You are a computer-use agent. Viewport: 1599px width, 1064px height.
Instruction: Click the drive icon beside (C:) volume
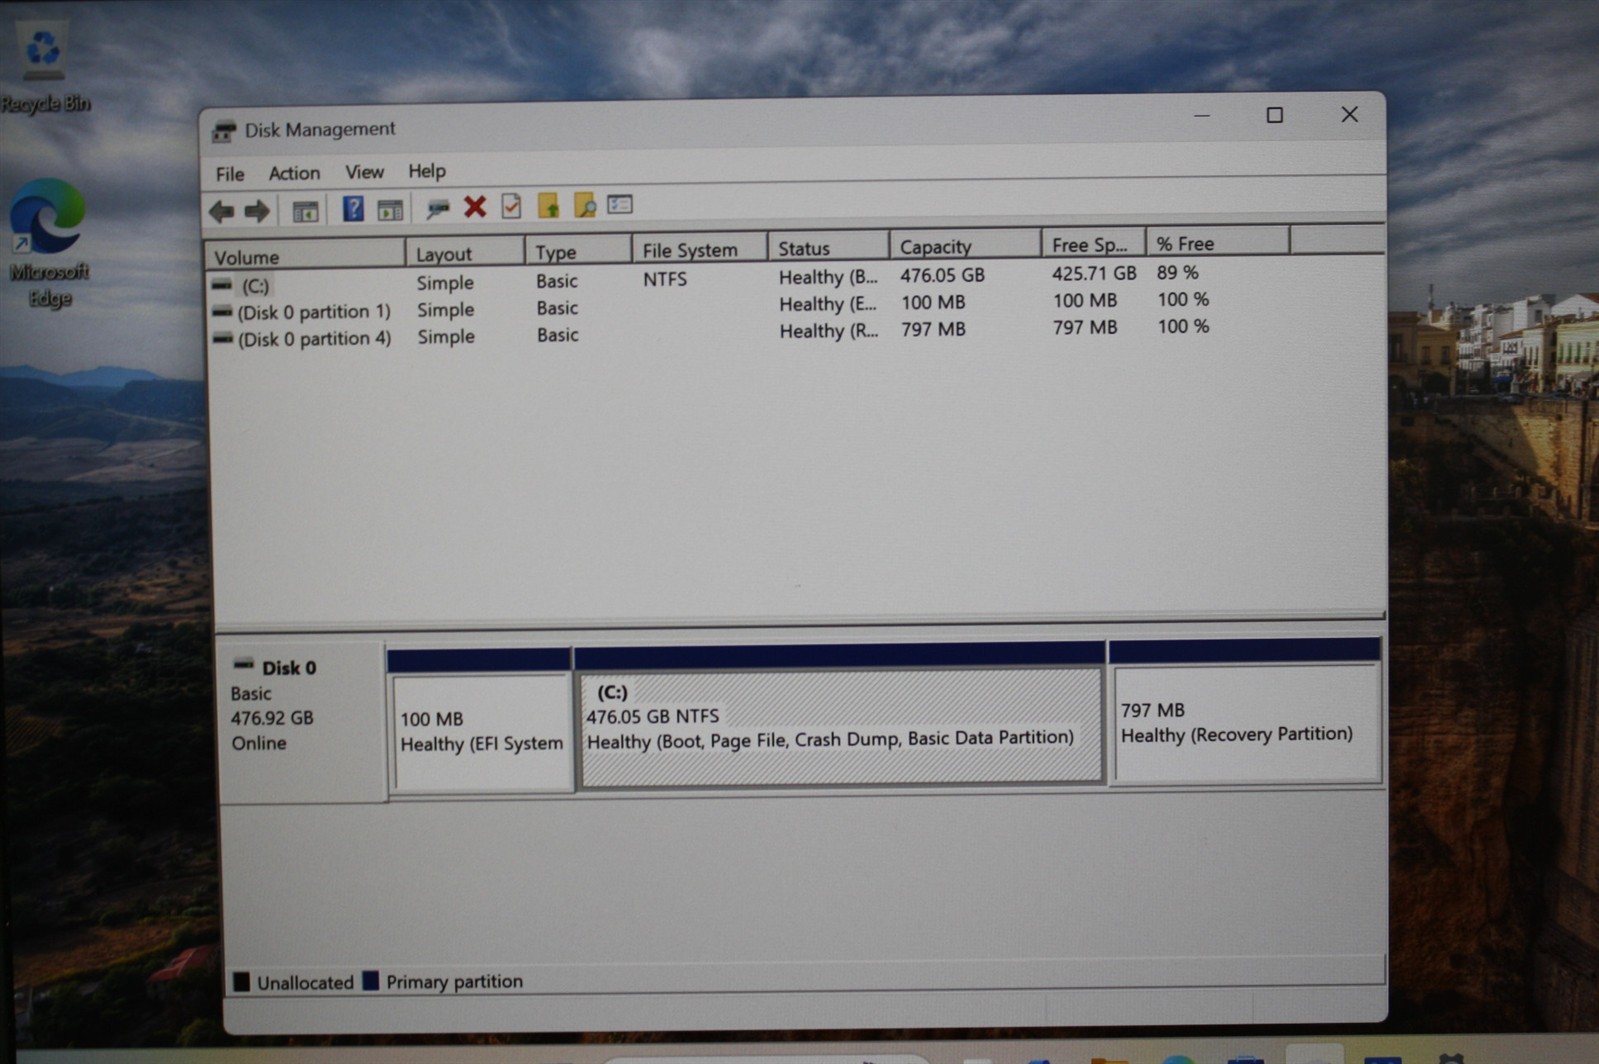tap(222, 285)
